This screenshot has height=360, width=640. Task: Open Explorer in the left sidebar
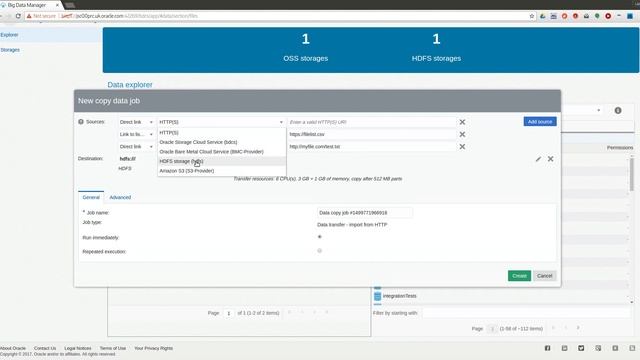9,35
